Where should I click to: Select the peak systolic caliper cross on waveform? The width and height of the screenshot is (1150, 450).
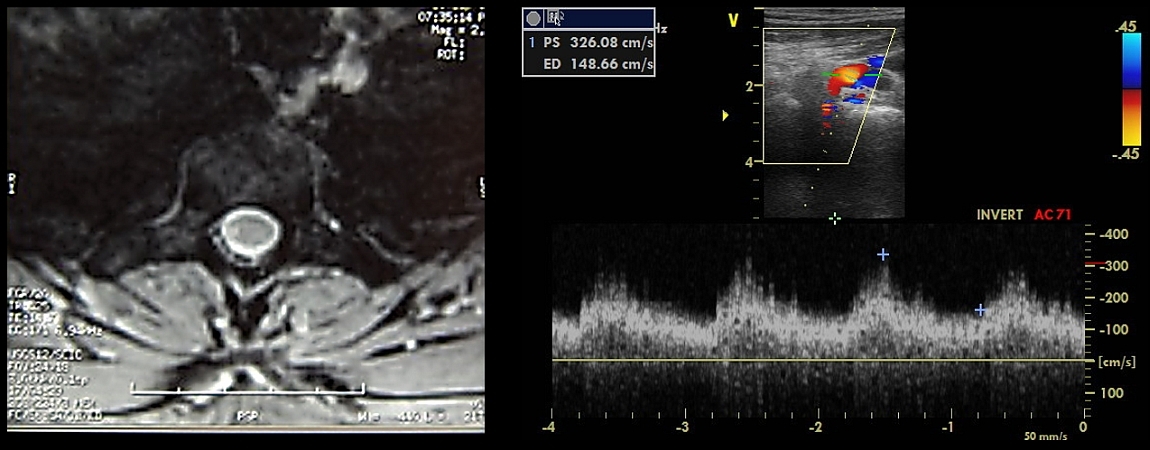click(883, 254)
